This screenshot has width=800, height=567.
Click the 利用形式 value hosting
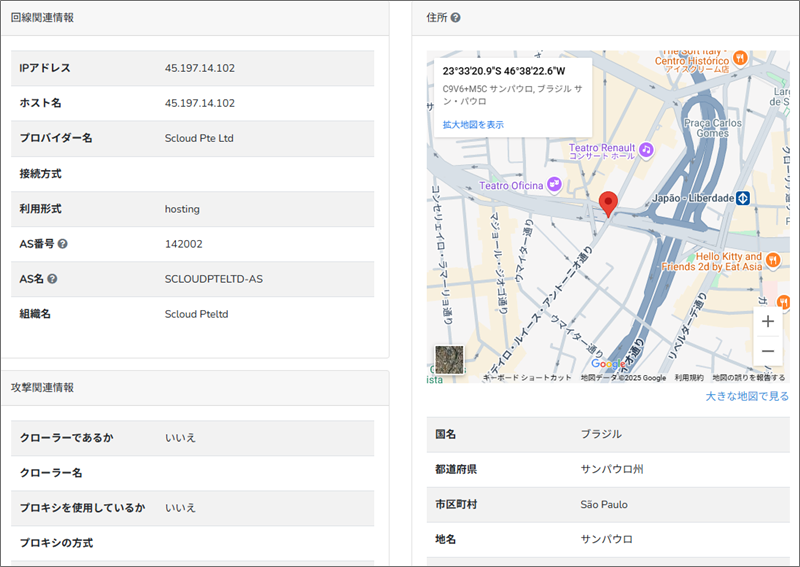tap(182, 209)
